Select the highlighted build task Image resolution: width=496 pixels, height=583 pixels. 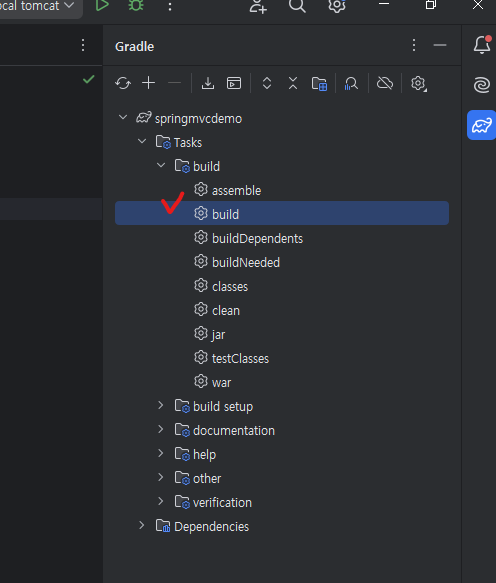tap(282, 213)
